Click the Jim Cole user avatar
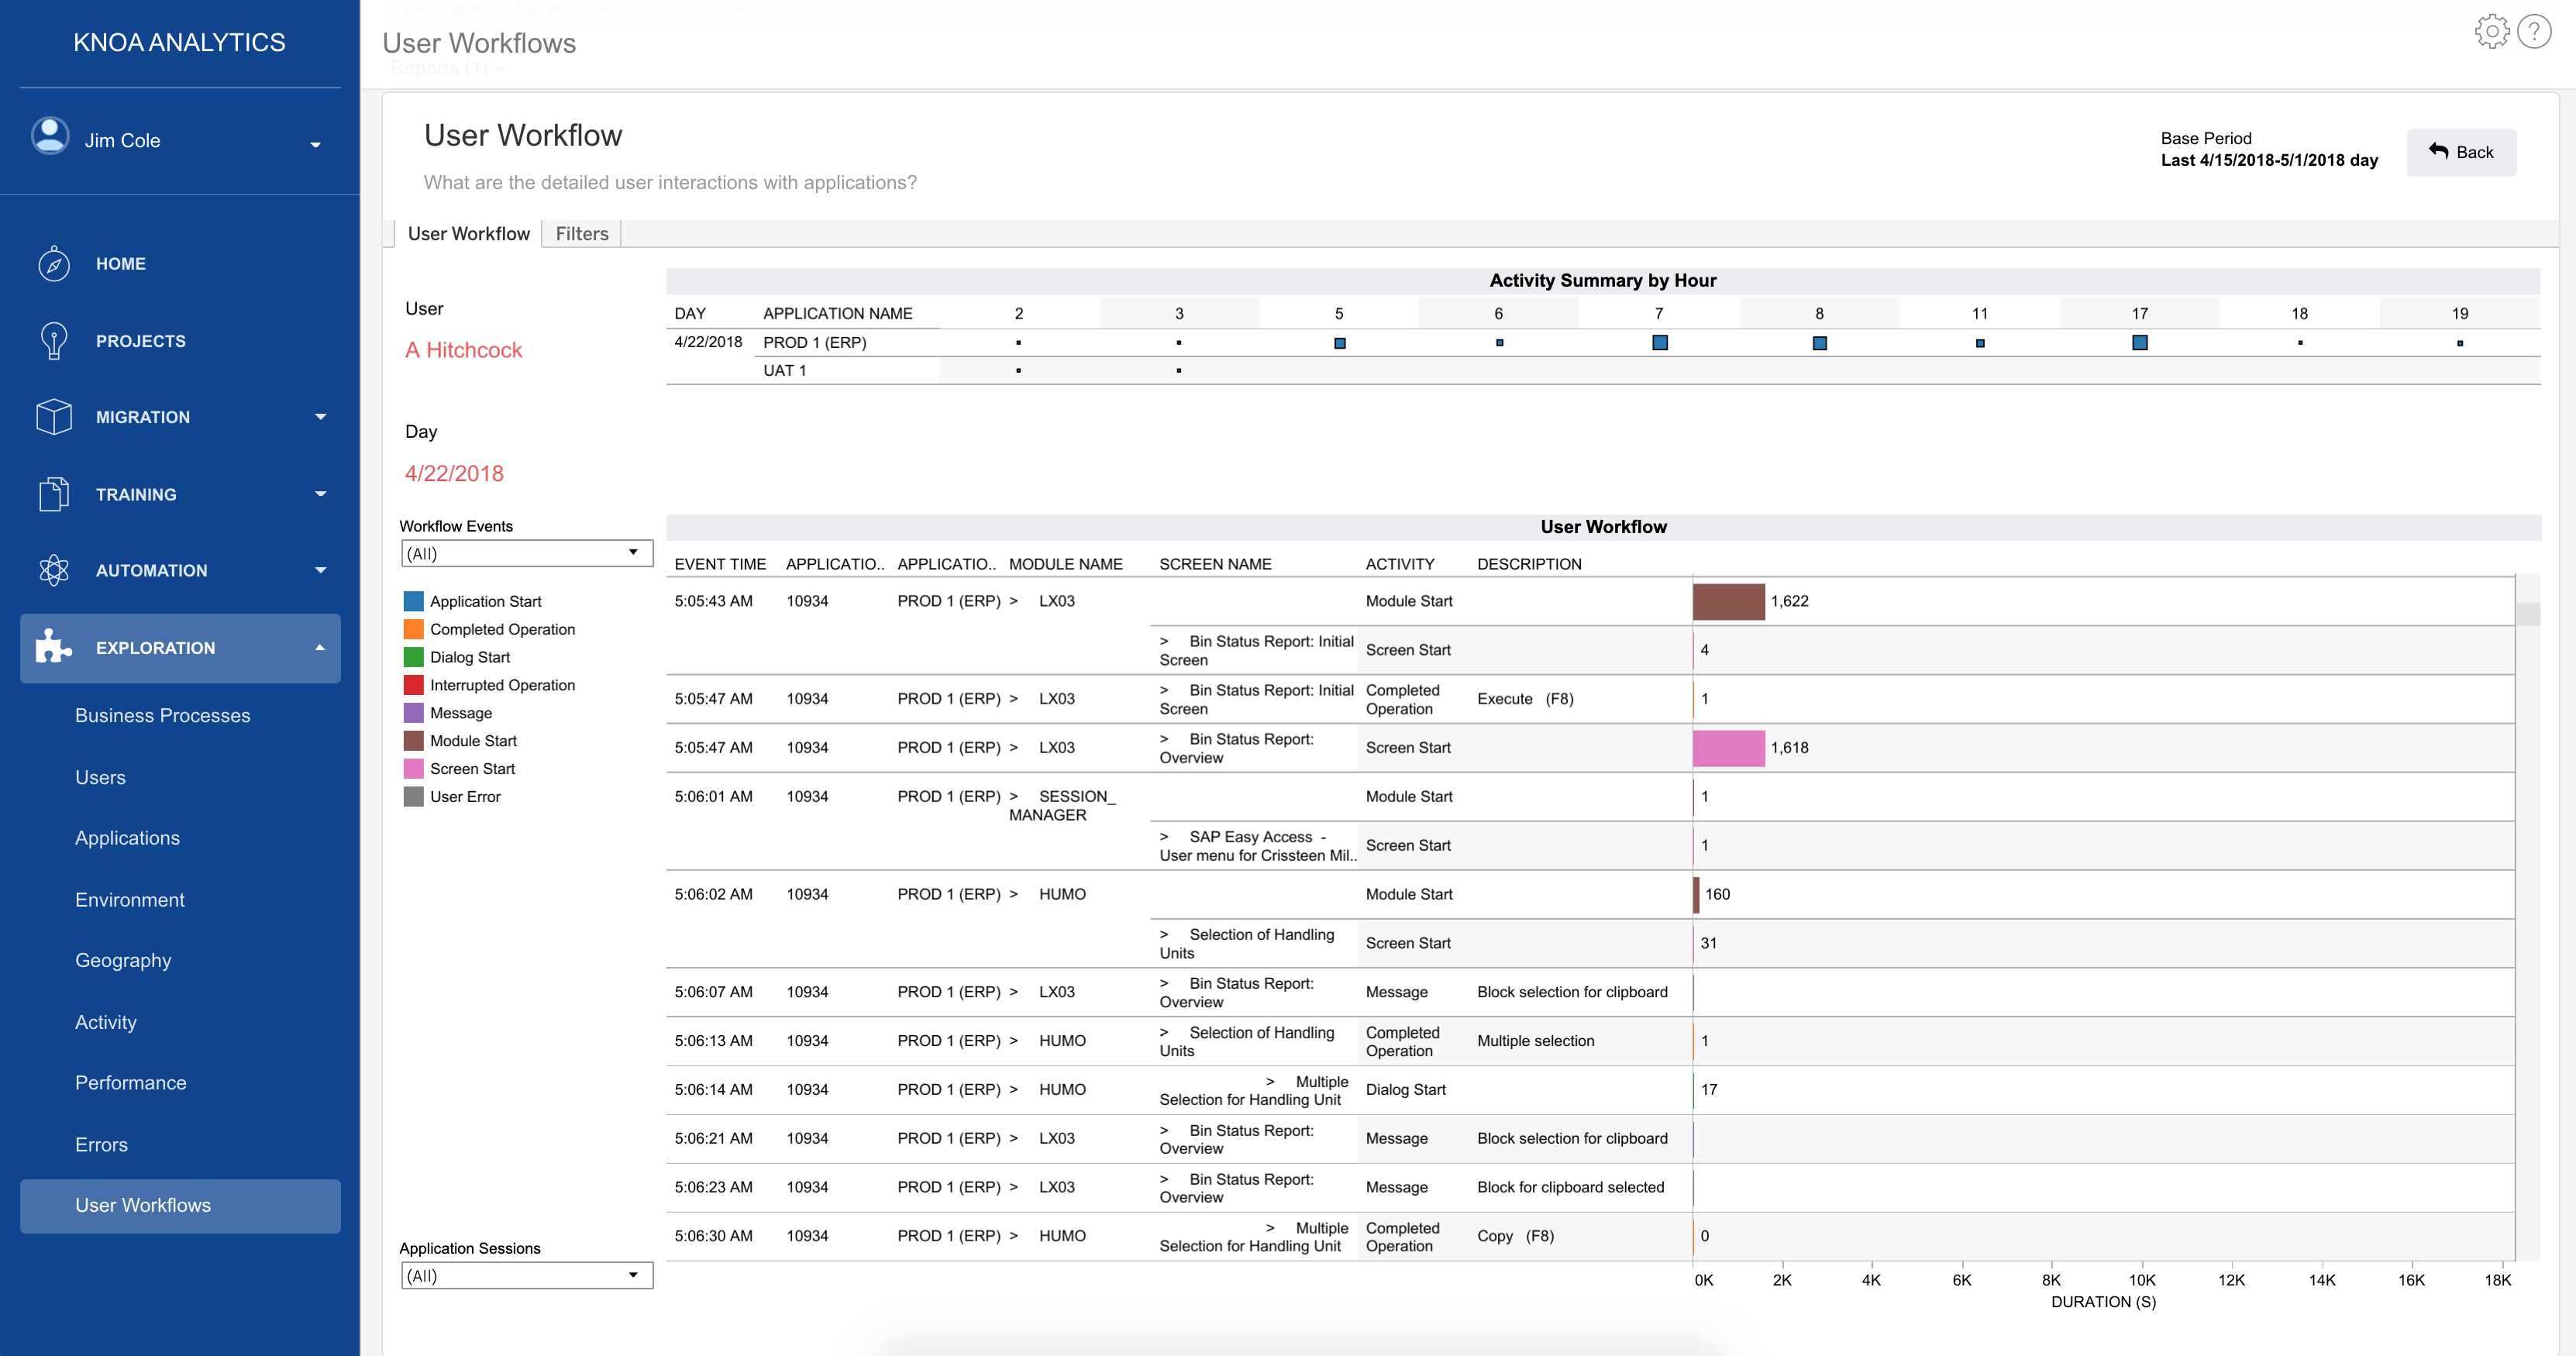This screenshot has width=2576, height=1356. pos(50,137)
